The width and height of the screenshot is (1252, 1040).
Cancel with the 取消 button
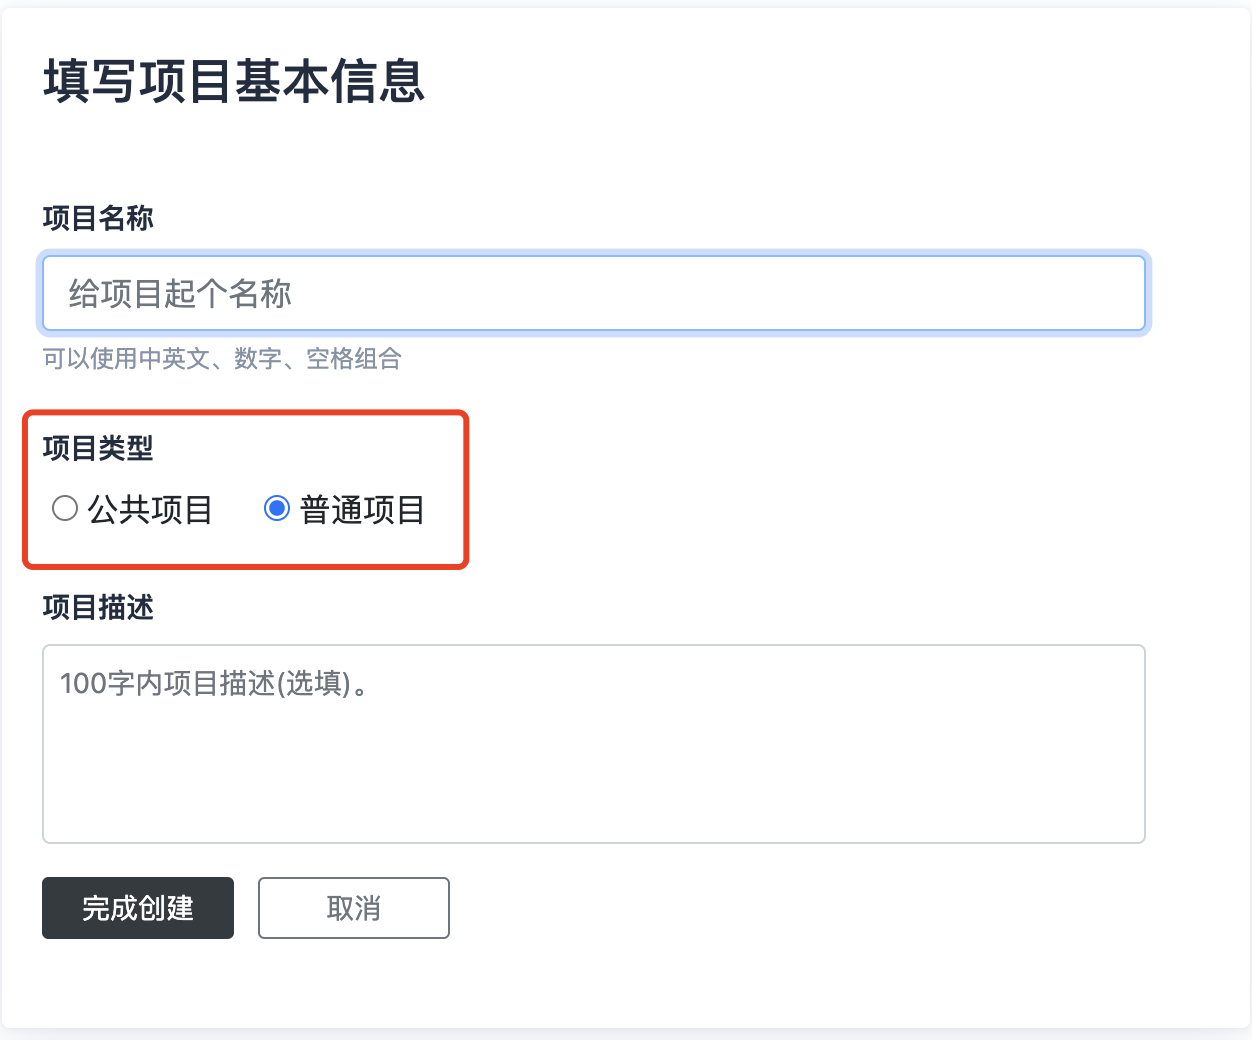pos(353,908)
